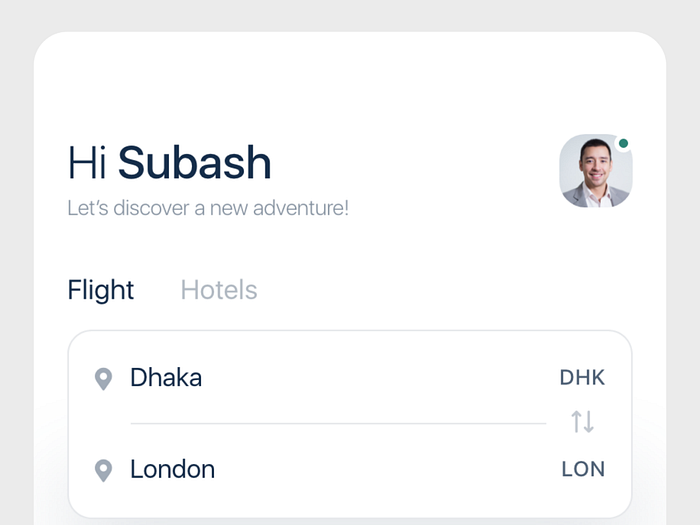Click the location pin beside London

coord(103,470)
